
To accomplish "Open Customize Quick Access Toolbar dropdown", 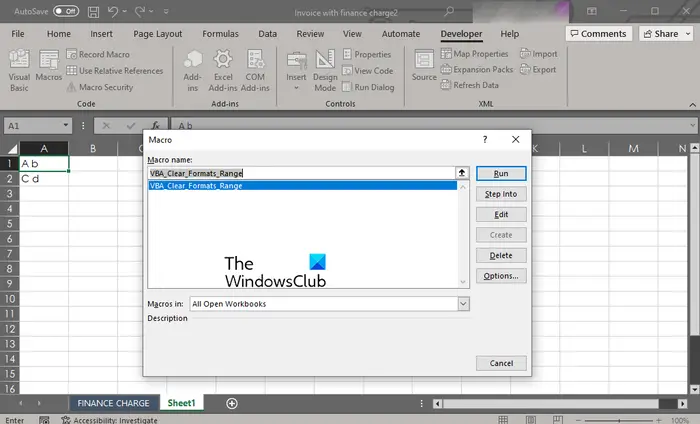I will point(166,12).
